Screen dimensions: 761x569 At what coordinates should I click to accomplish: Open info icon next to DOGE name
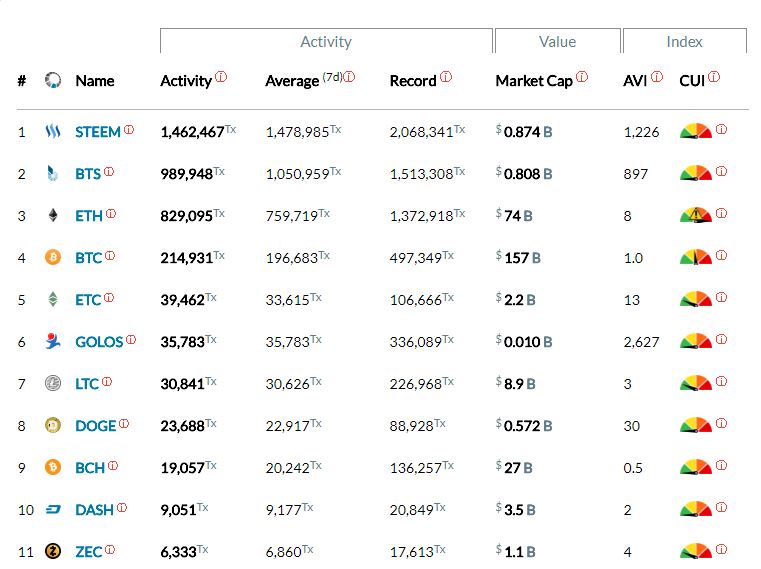124,423
